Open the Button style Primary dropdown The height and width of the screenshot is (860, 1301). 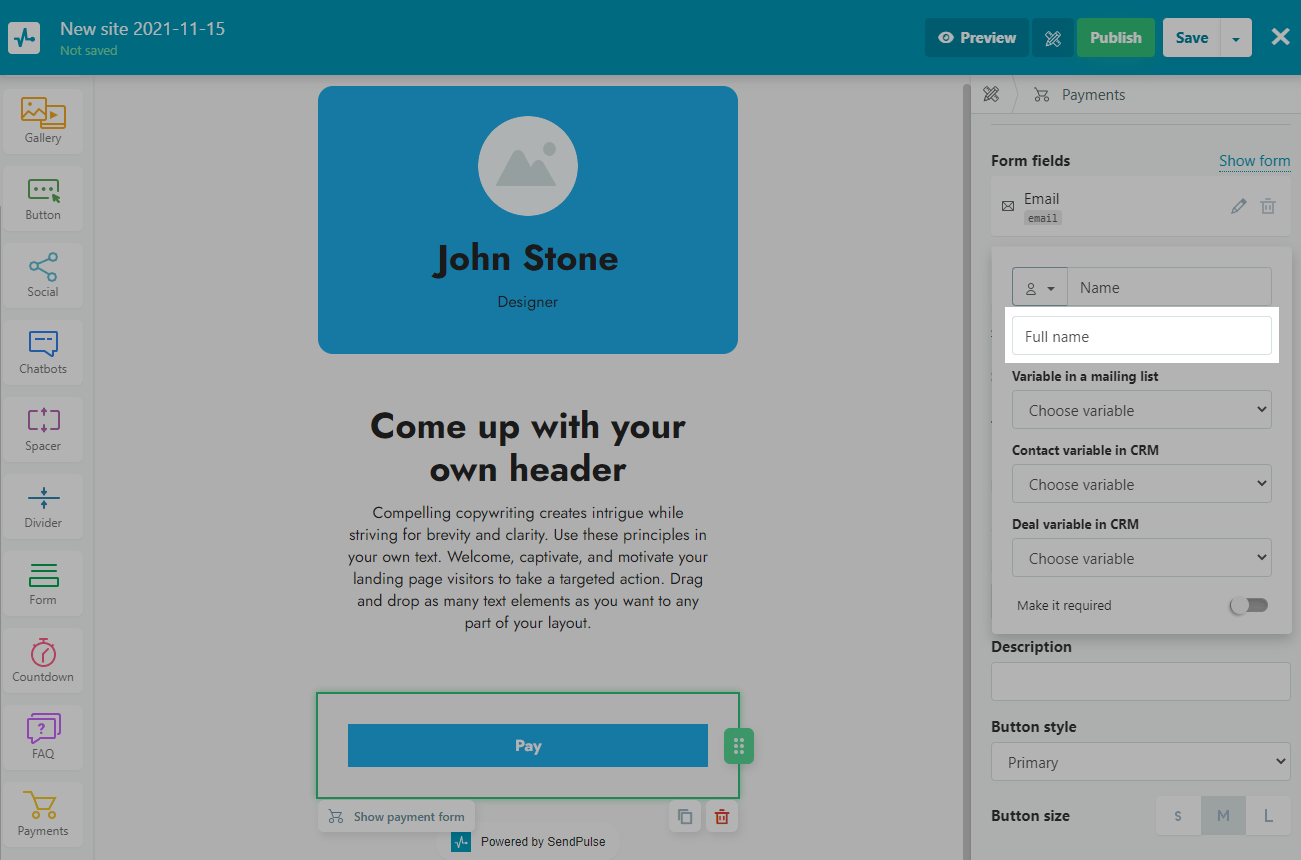click(1140, 762)
